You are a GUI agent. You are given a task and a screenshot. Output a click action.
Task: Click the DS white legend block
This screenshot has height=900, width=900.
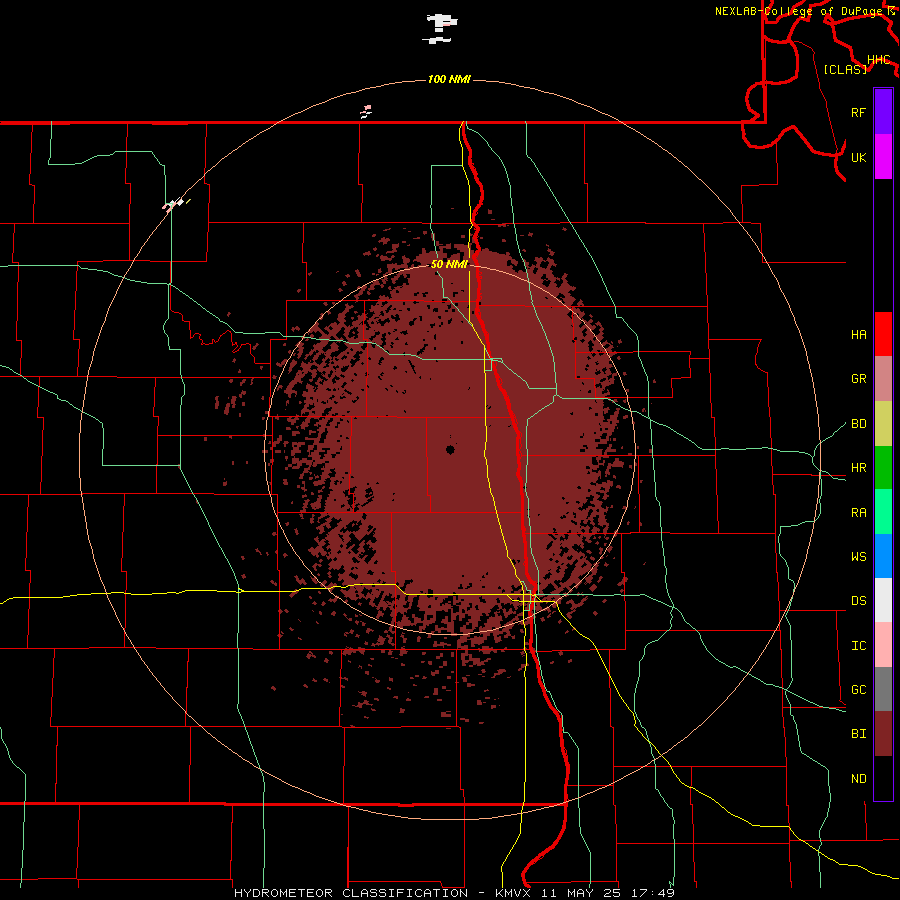883,600
